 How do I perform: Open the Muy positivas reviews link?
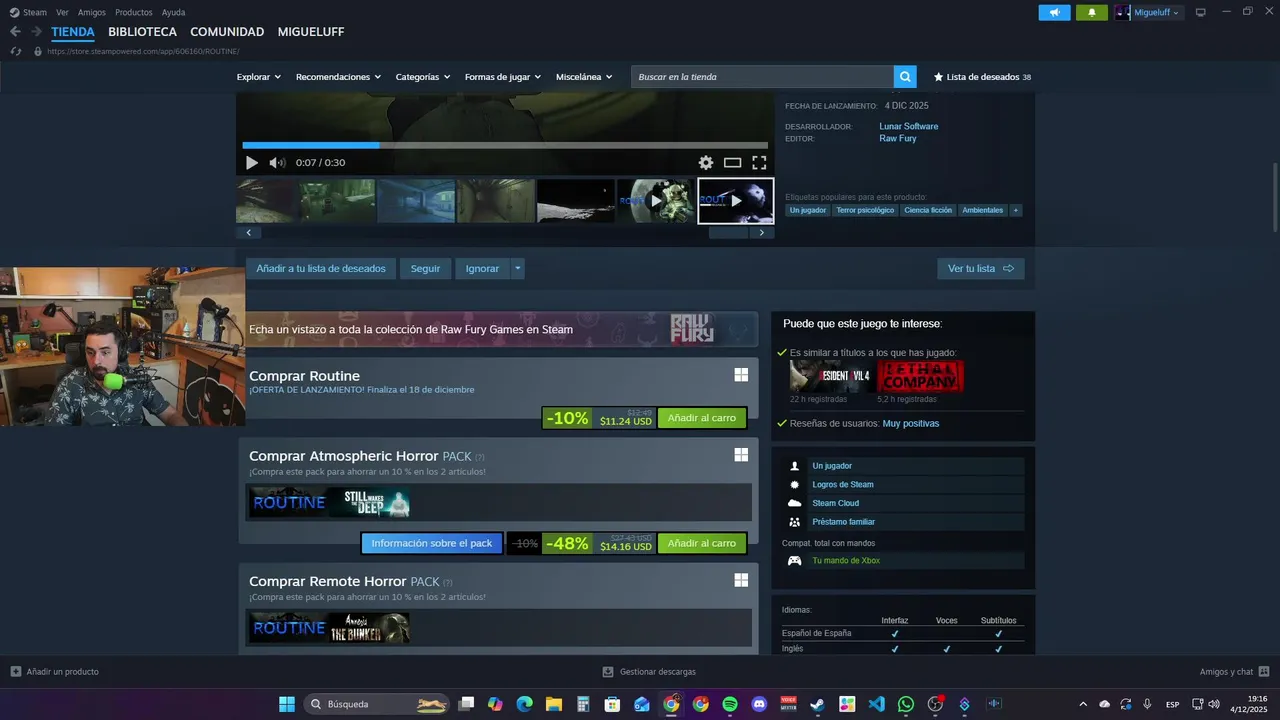[x=911, y=424]
